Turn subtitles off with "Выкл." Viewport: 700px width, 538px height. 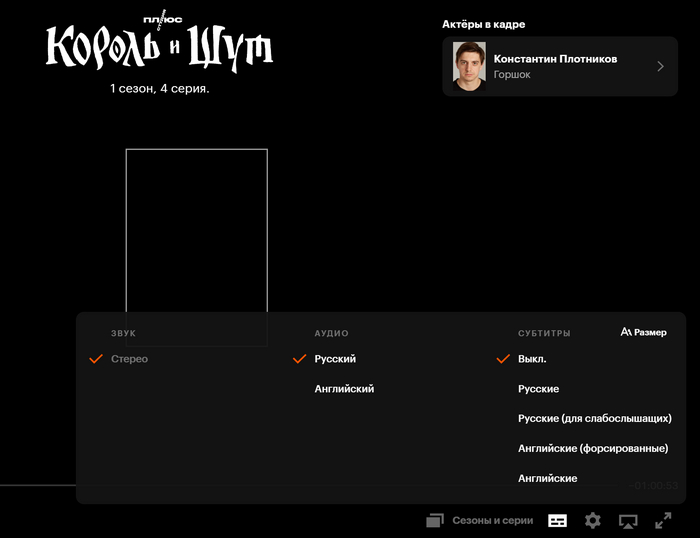(x=532, y=359)
